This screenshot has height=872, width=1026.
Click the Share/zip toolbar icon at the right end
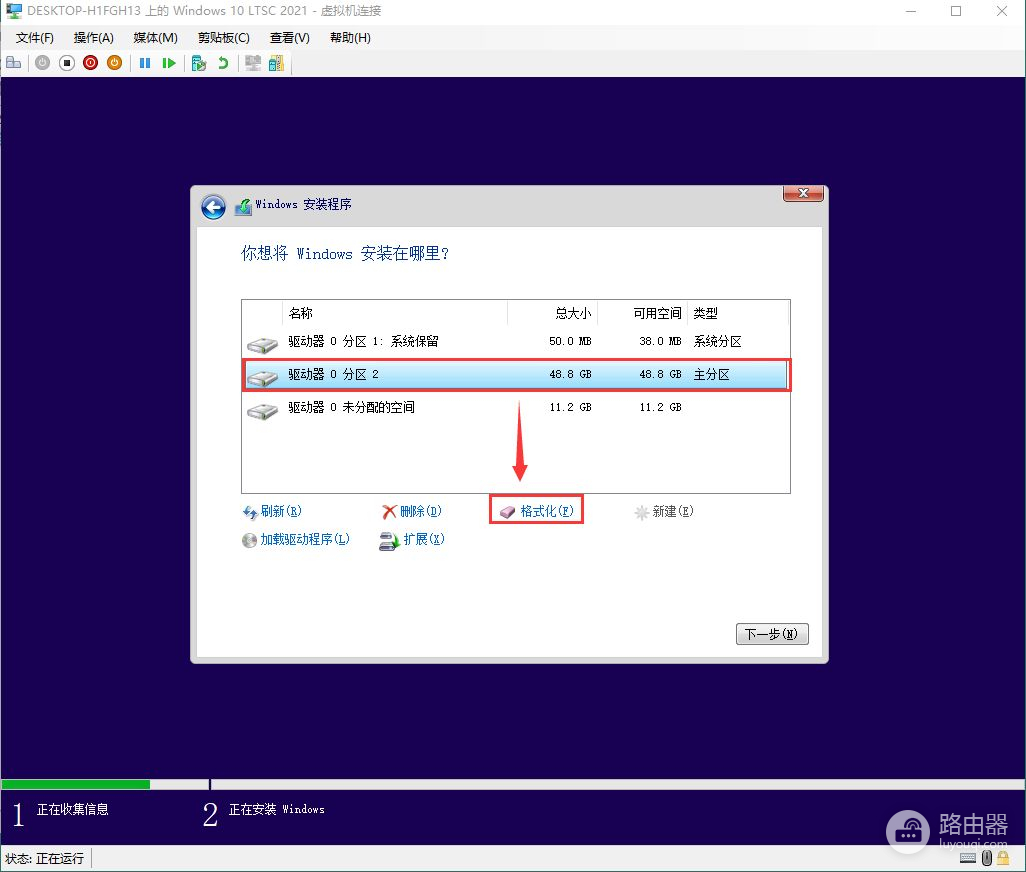pyautogui.click(x=276, y=63)
